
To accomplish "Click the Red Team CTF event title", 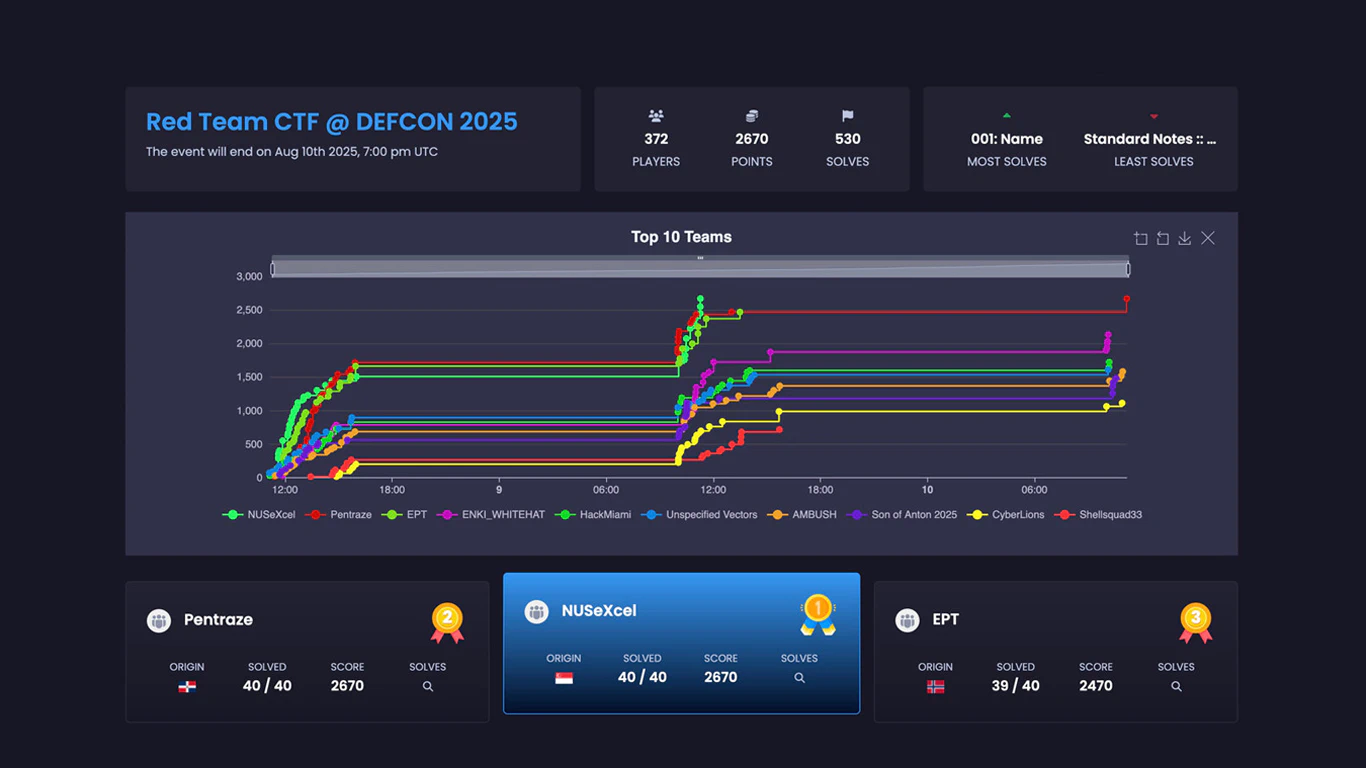I will click(331, 122).
